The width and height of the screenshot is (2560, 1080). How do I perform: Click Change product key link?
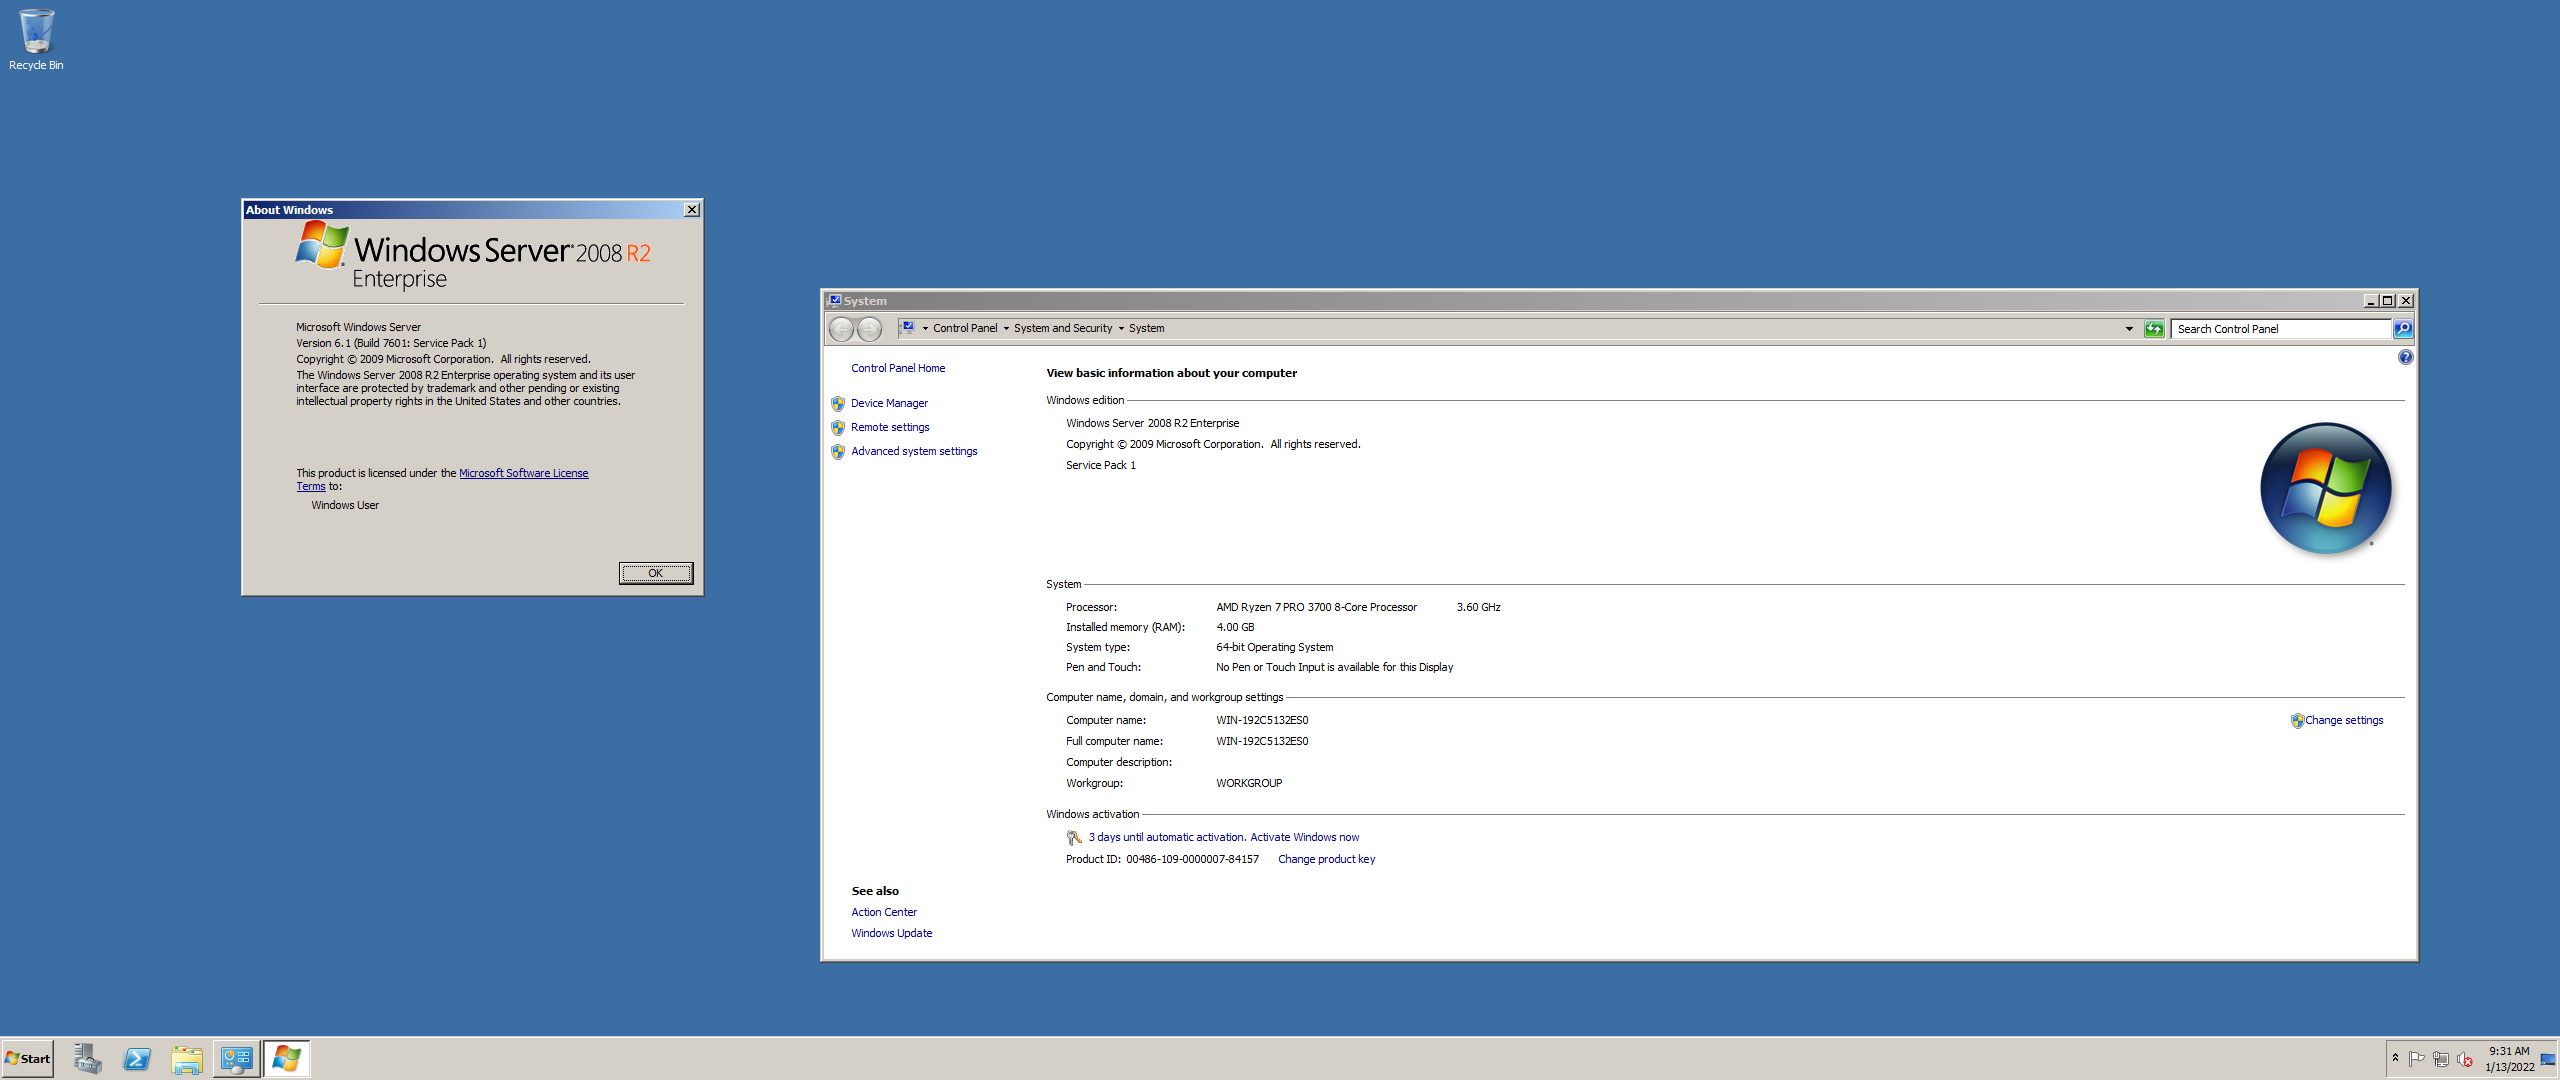(x=1326, y=860)
